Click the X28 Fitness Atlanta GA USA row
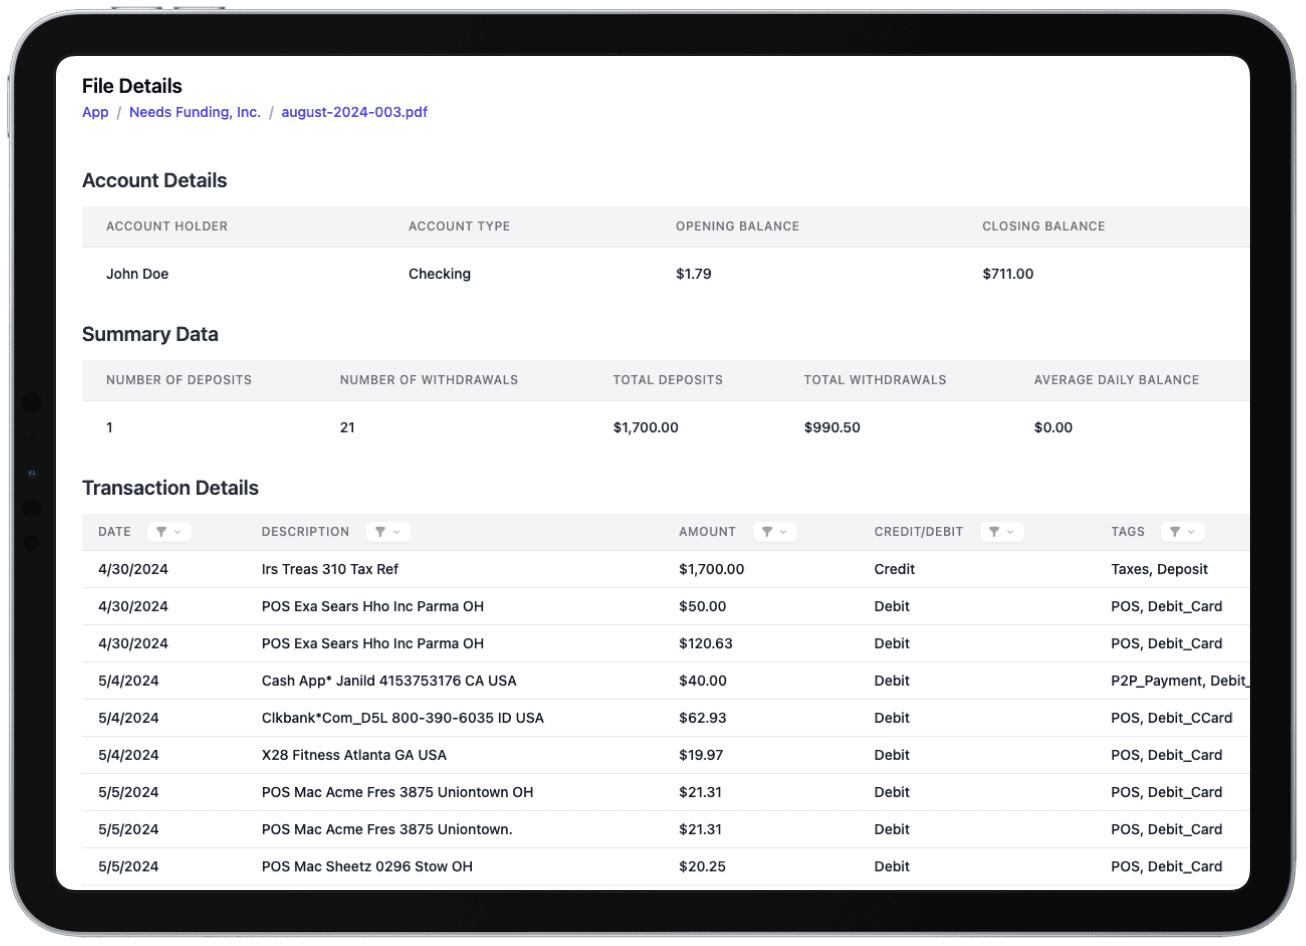1306x946 pixels. (x=666, y=755)
